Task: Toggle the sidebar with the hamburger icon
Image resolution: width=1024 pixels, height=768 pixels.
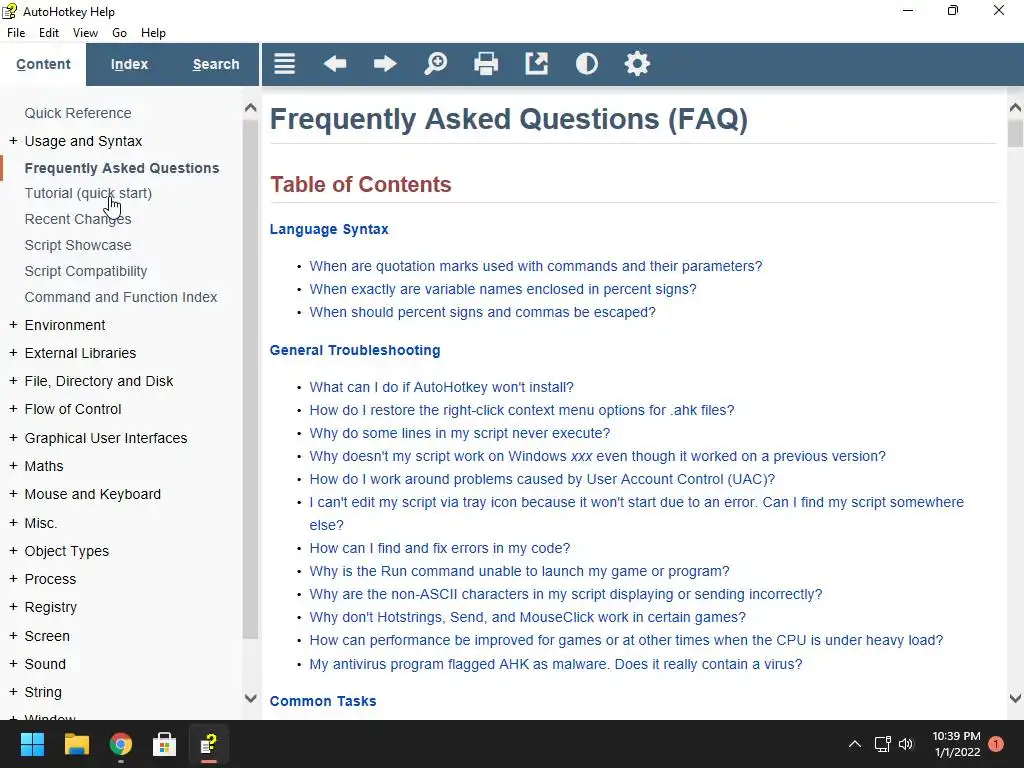Action: tap(284, 64)
